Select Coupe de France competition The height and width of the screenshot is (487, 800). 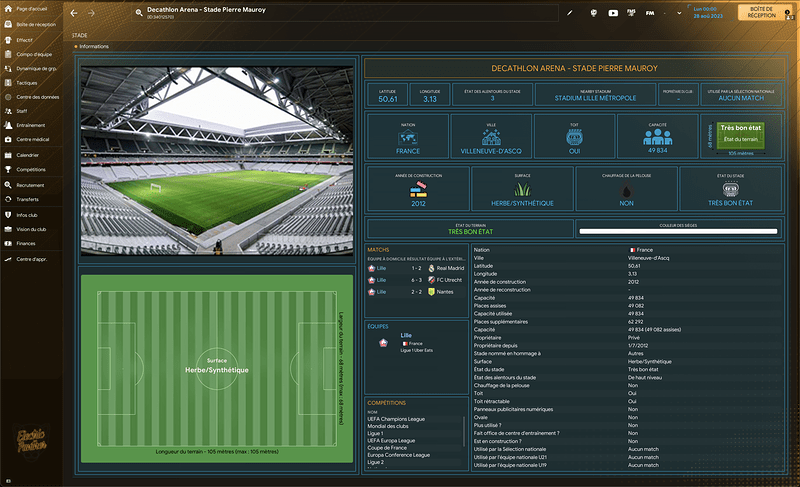click(387, 448)
